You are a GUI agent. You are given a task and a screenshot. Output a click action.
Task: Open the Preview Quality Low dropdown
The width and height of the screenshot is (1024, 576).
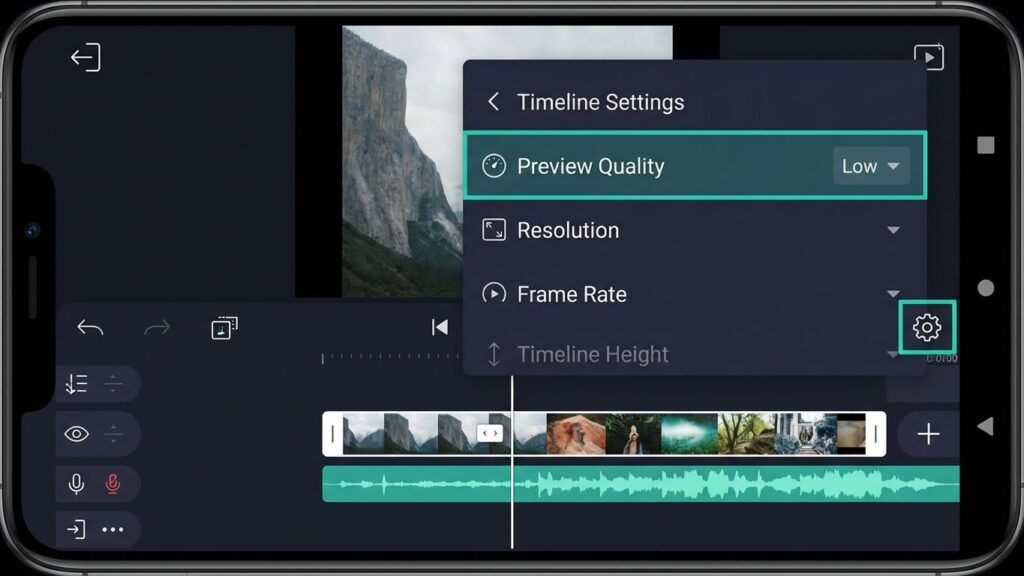869,166
